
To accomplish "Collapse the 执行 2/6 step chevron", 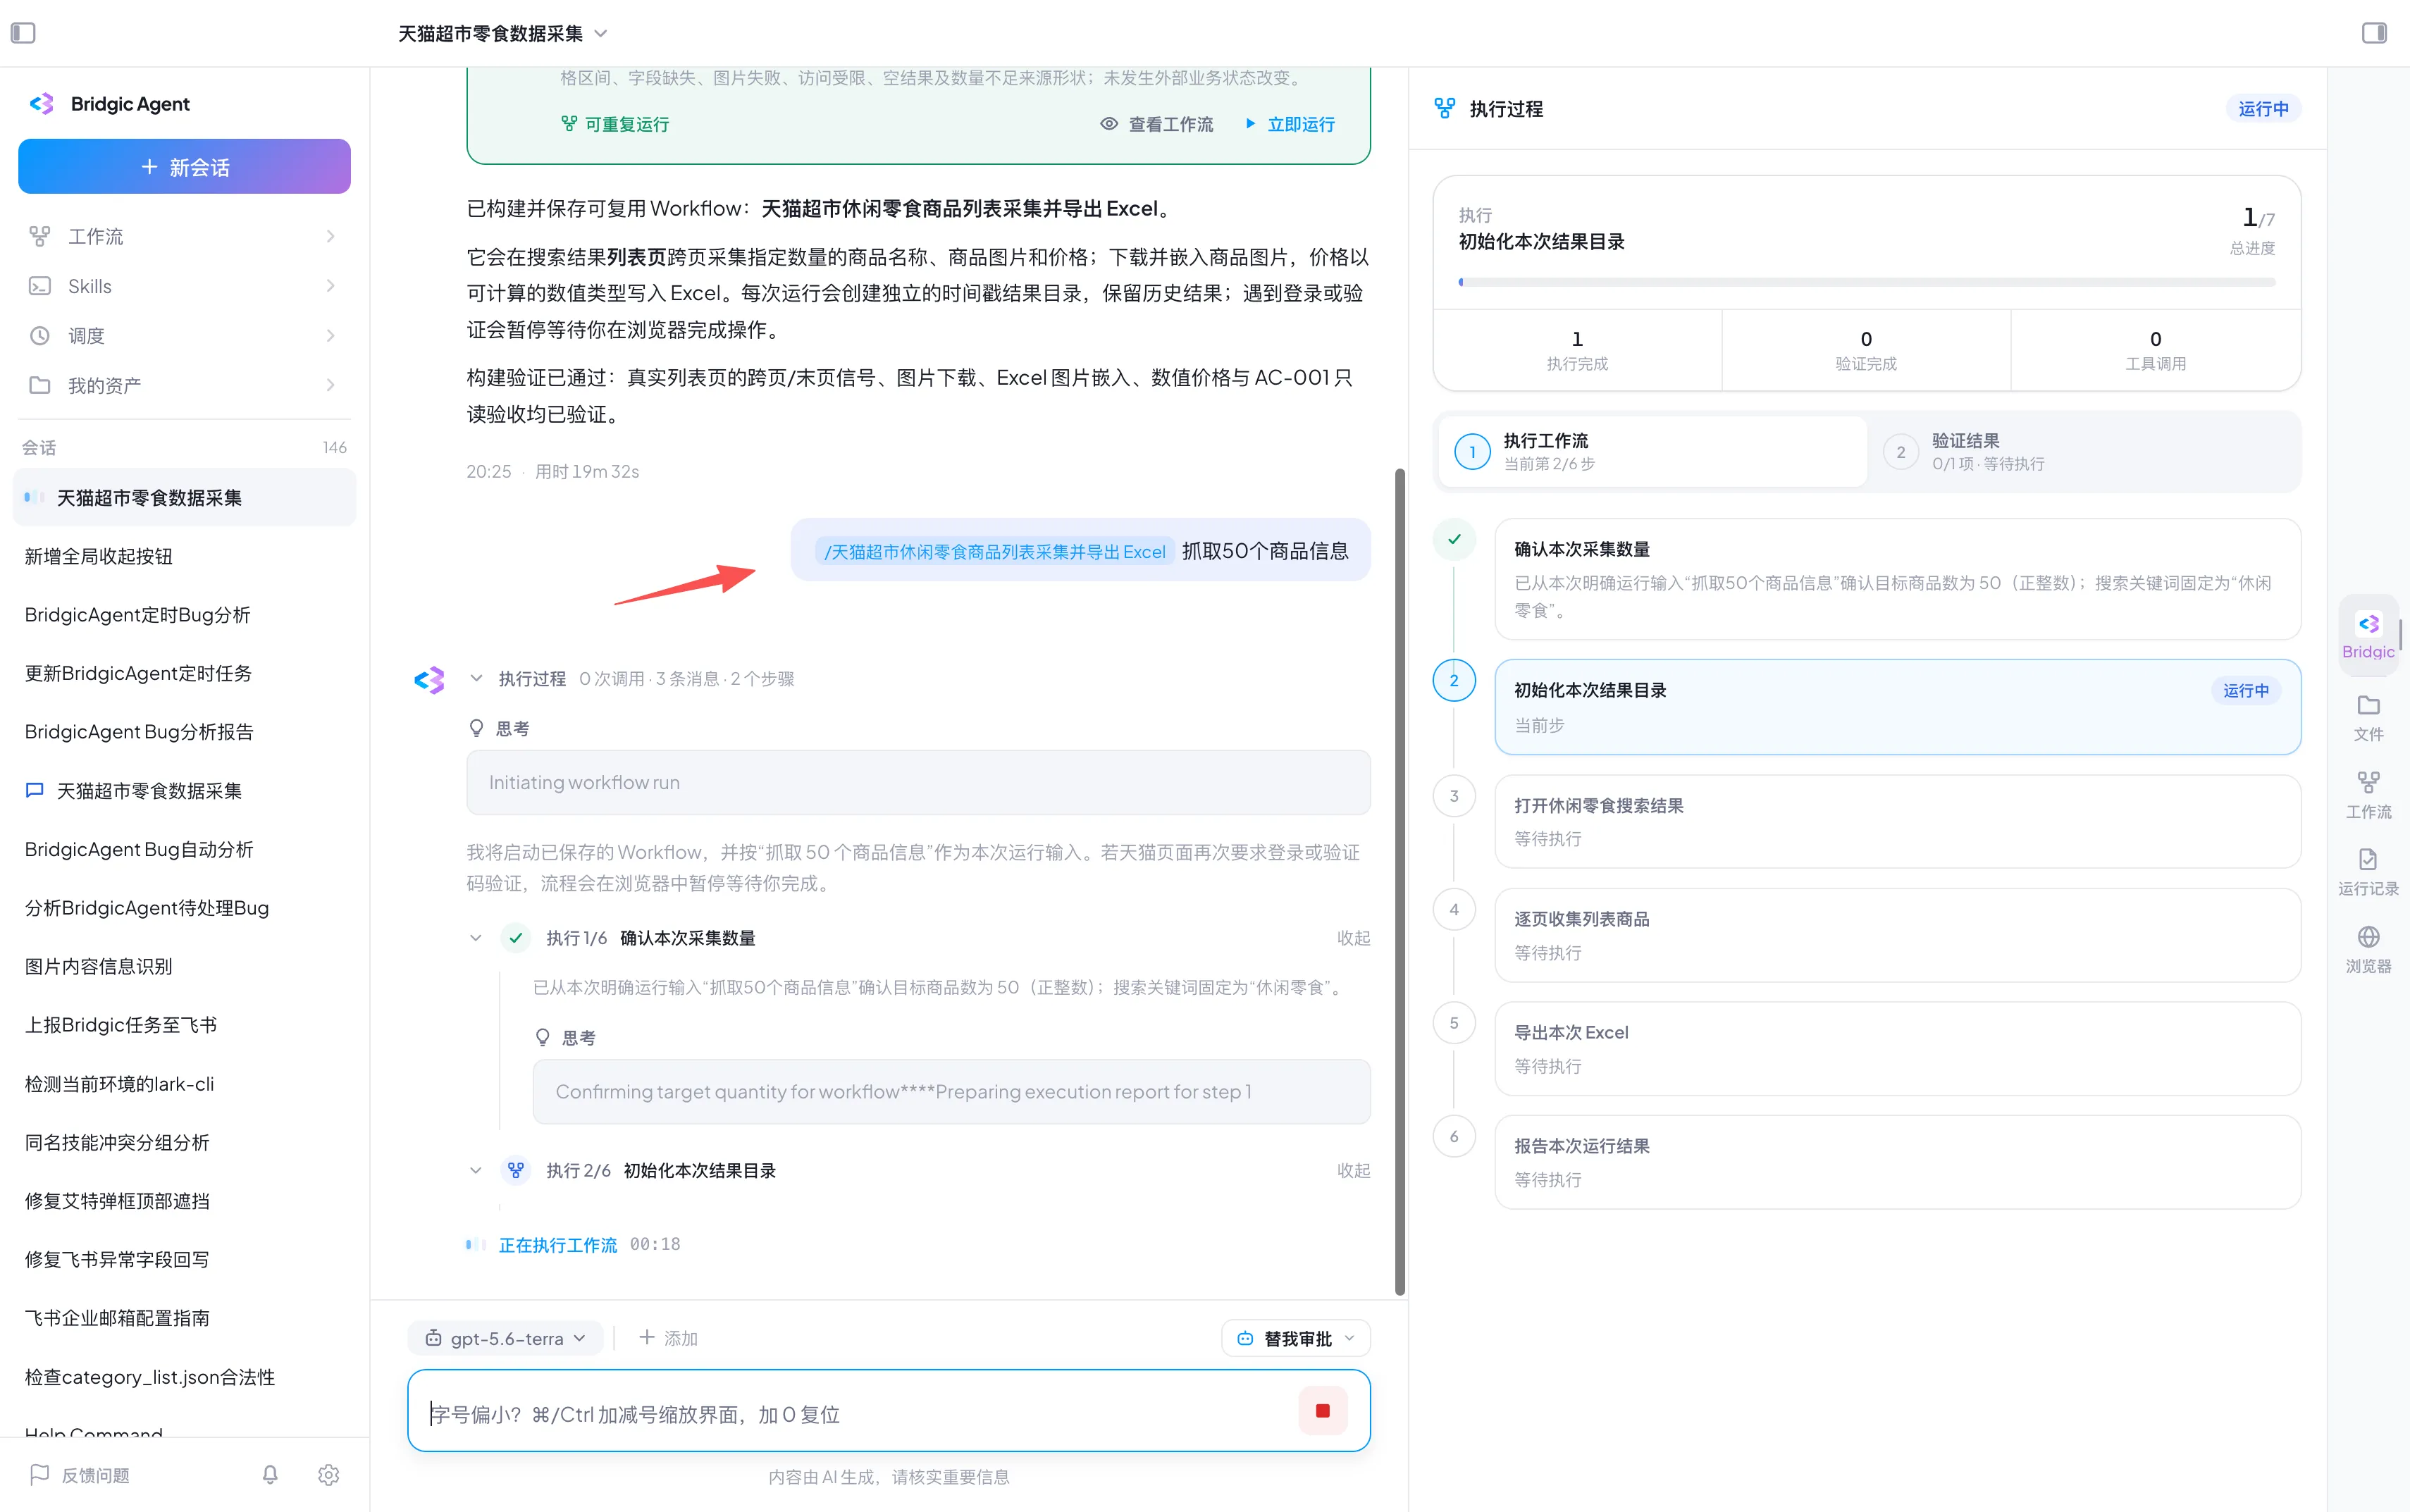I will [x=476, y=1170].
